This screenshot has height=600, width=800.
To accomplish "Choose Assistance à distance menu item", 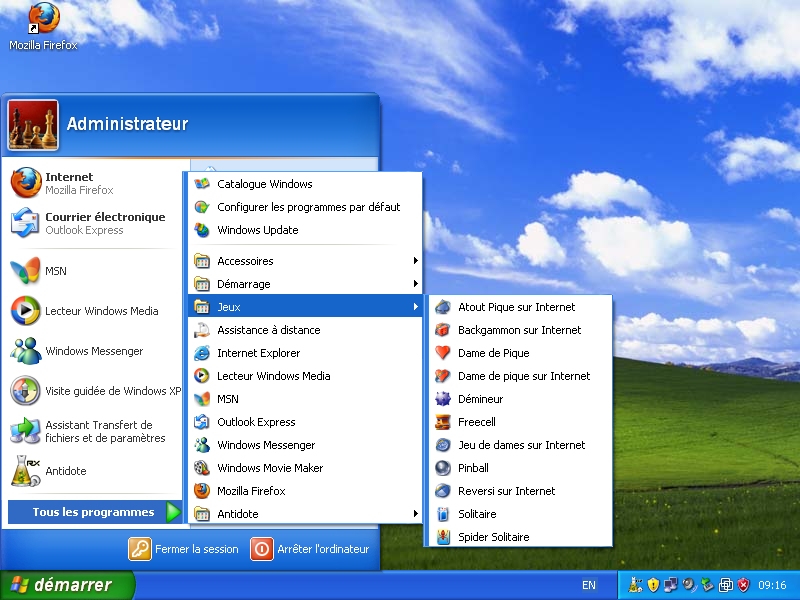I will [268, 330].
